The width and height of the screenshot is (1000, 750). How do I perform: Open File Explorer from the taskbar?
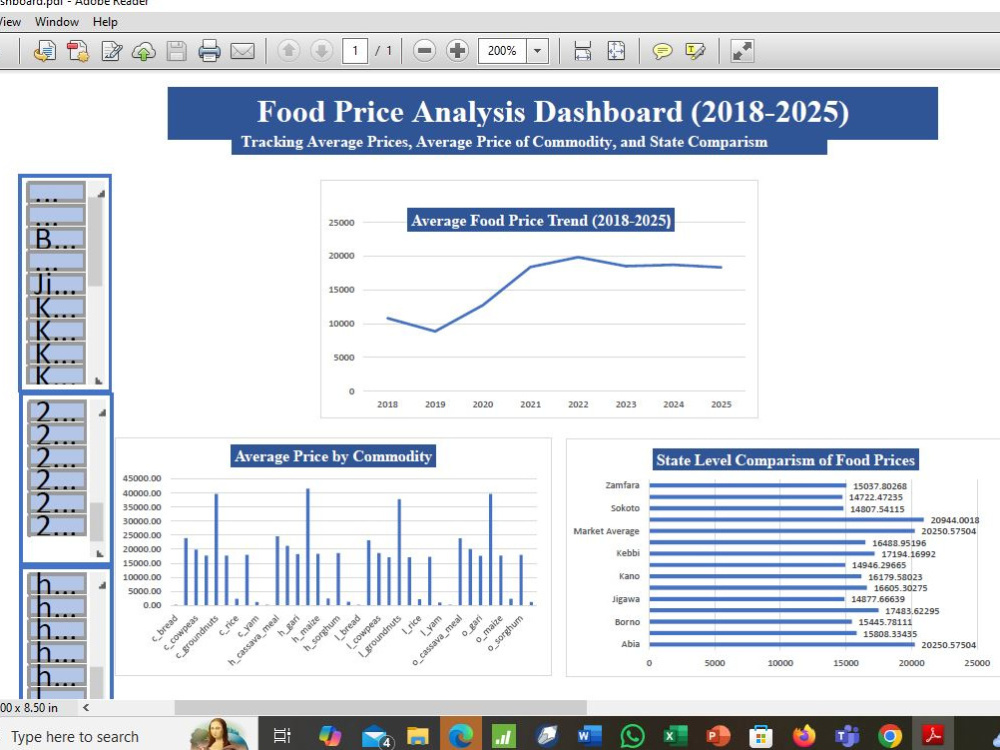pos(418,736)
